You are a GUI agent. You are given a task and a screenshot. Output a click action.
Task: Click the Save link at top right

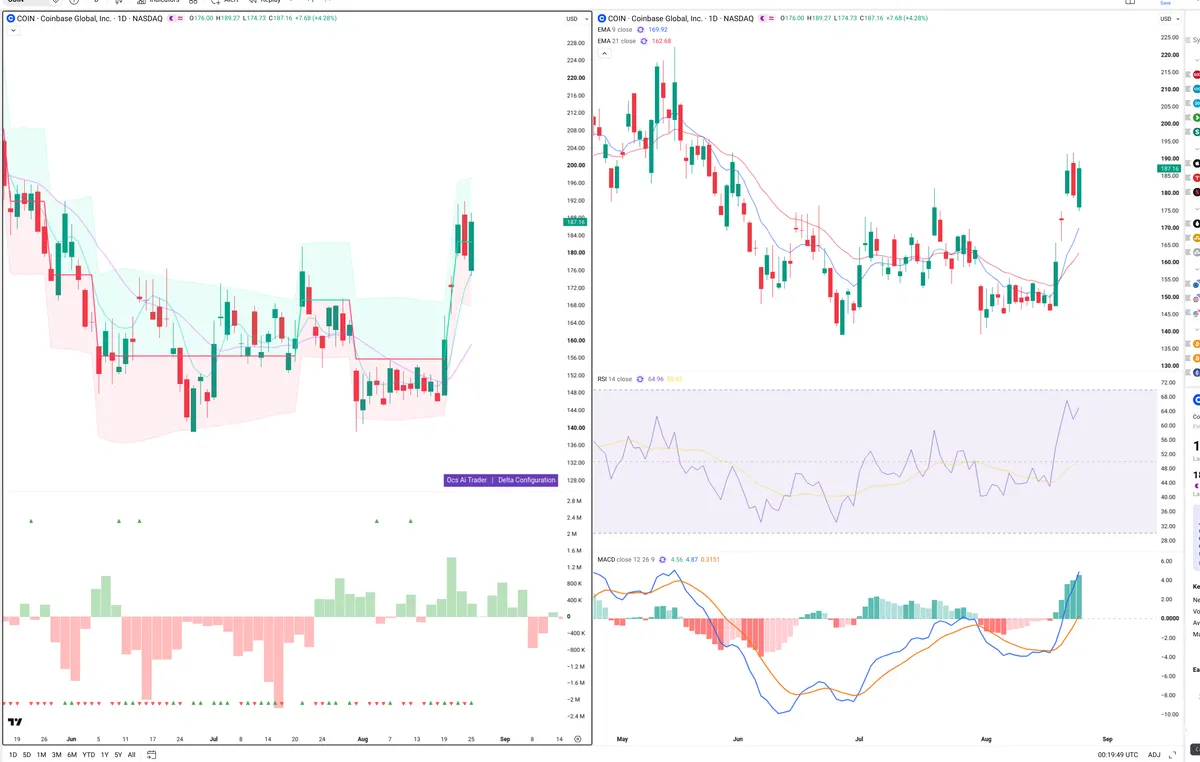click(x=1164, y=3)
